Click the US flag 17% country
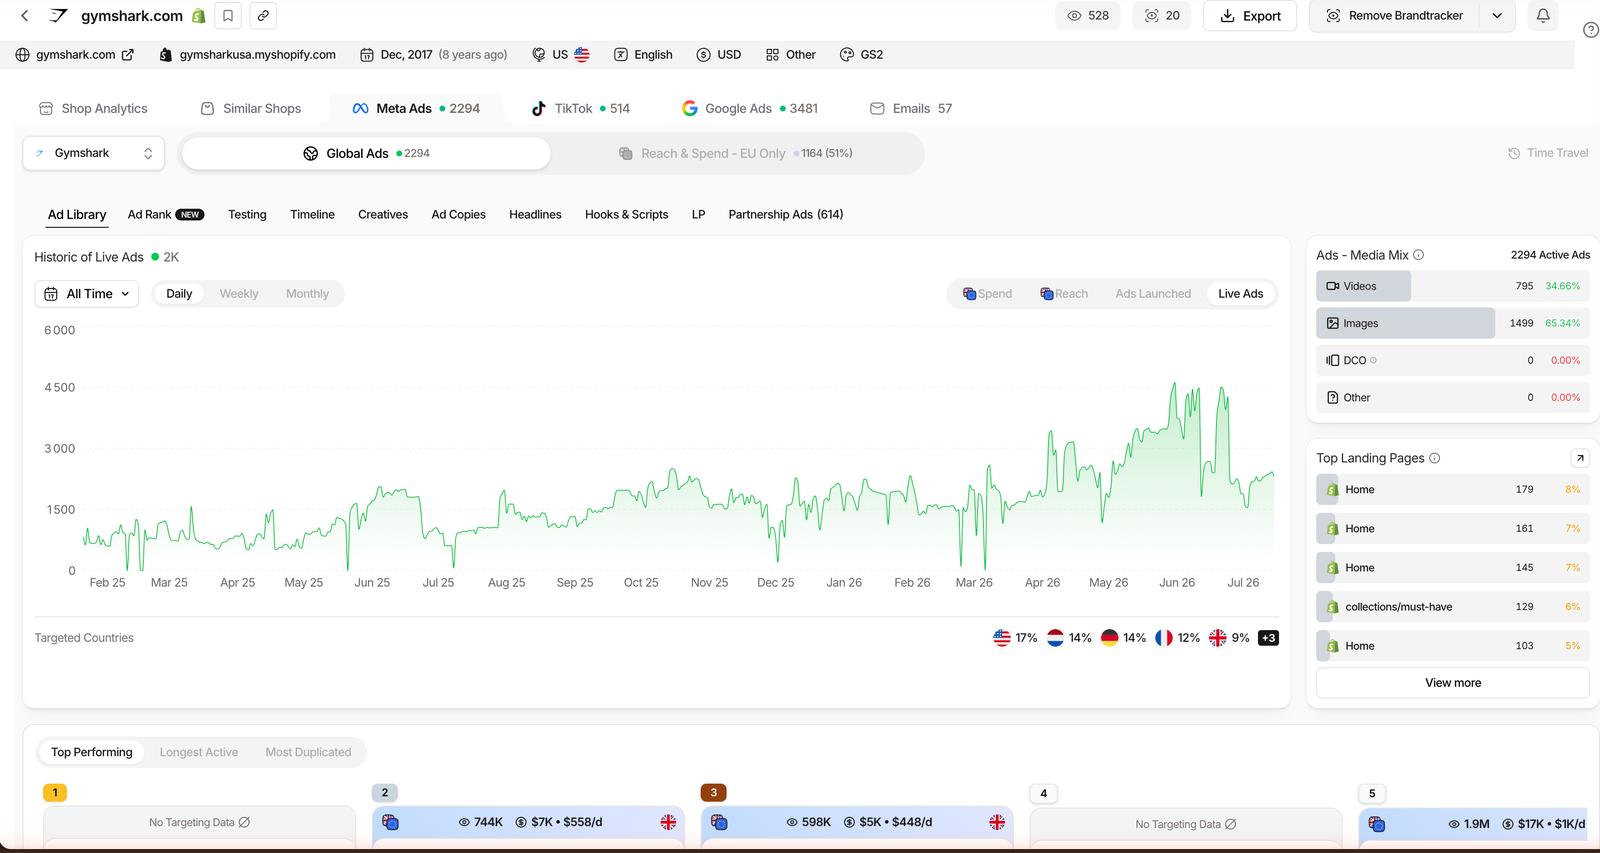This screenshot has height=853, width=1600. click(1015, 638)
